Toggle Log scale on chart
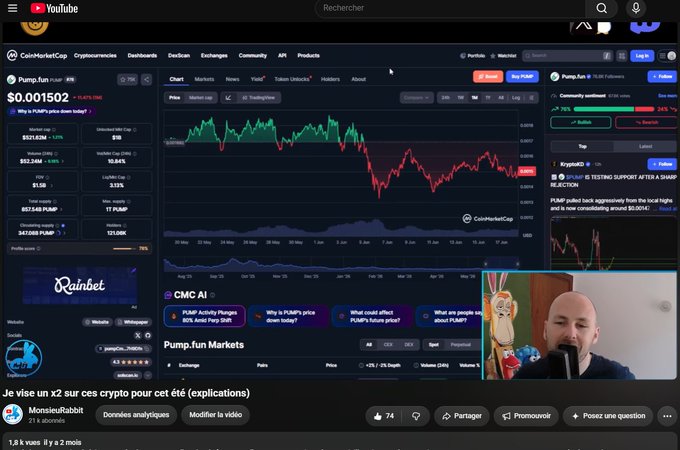The width and height of the screenshot is (680, 450). pyautogui.click(x=516, y=98)
